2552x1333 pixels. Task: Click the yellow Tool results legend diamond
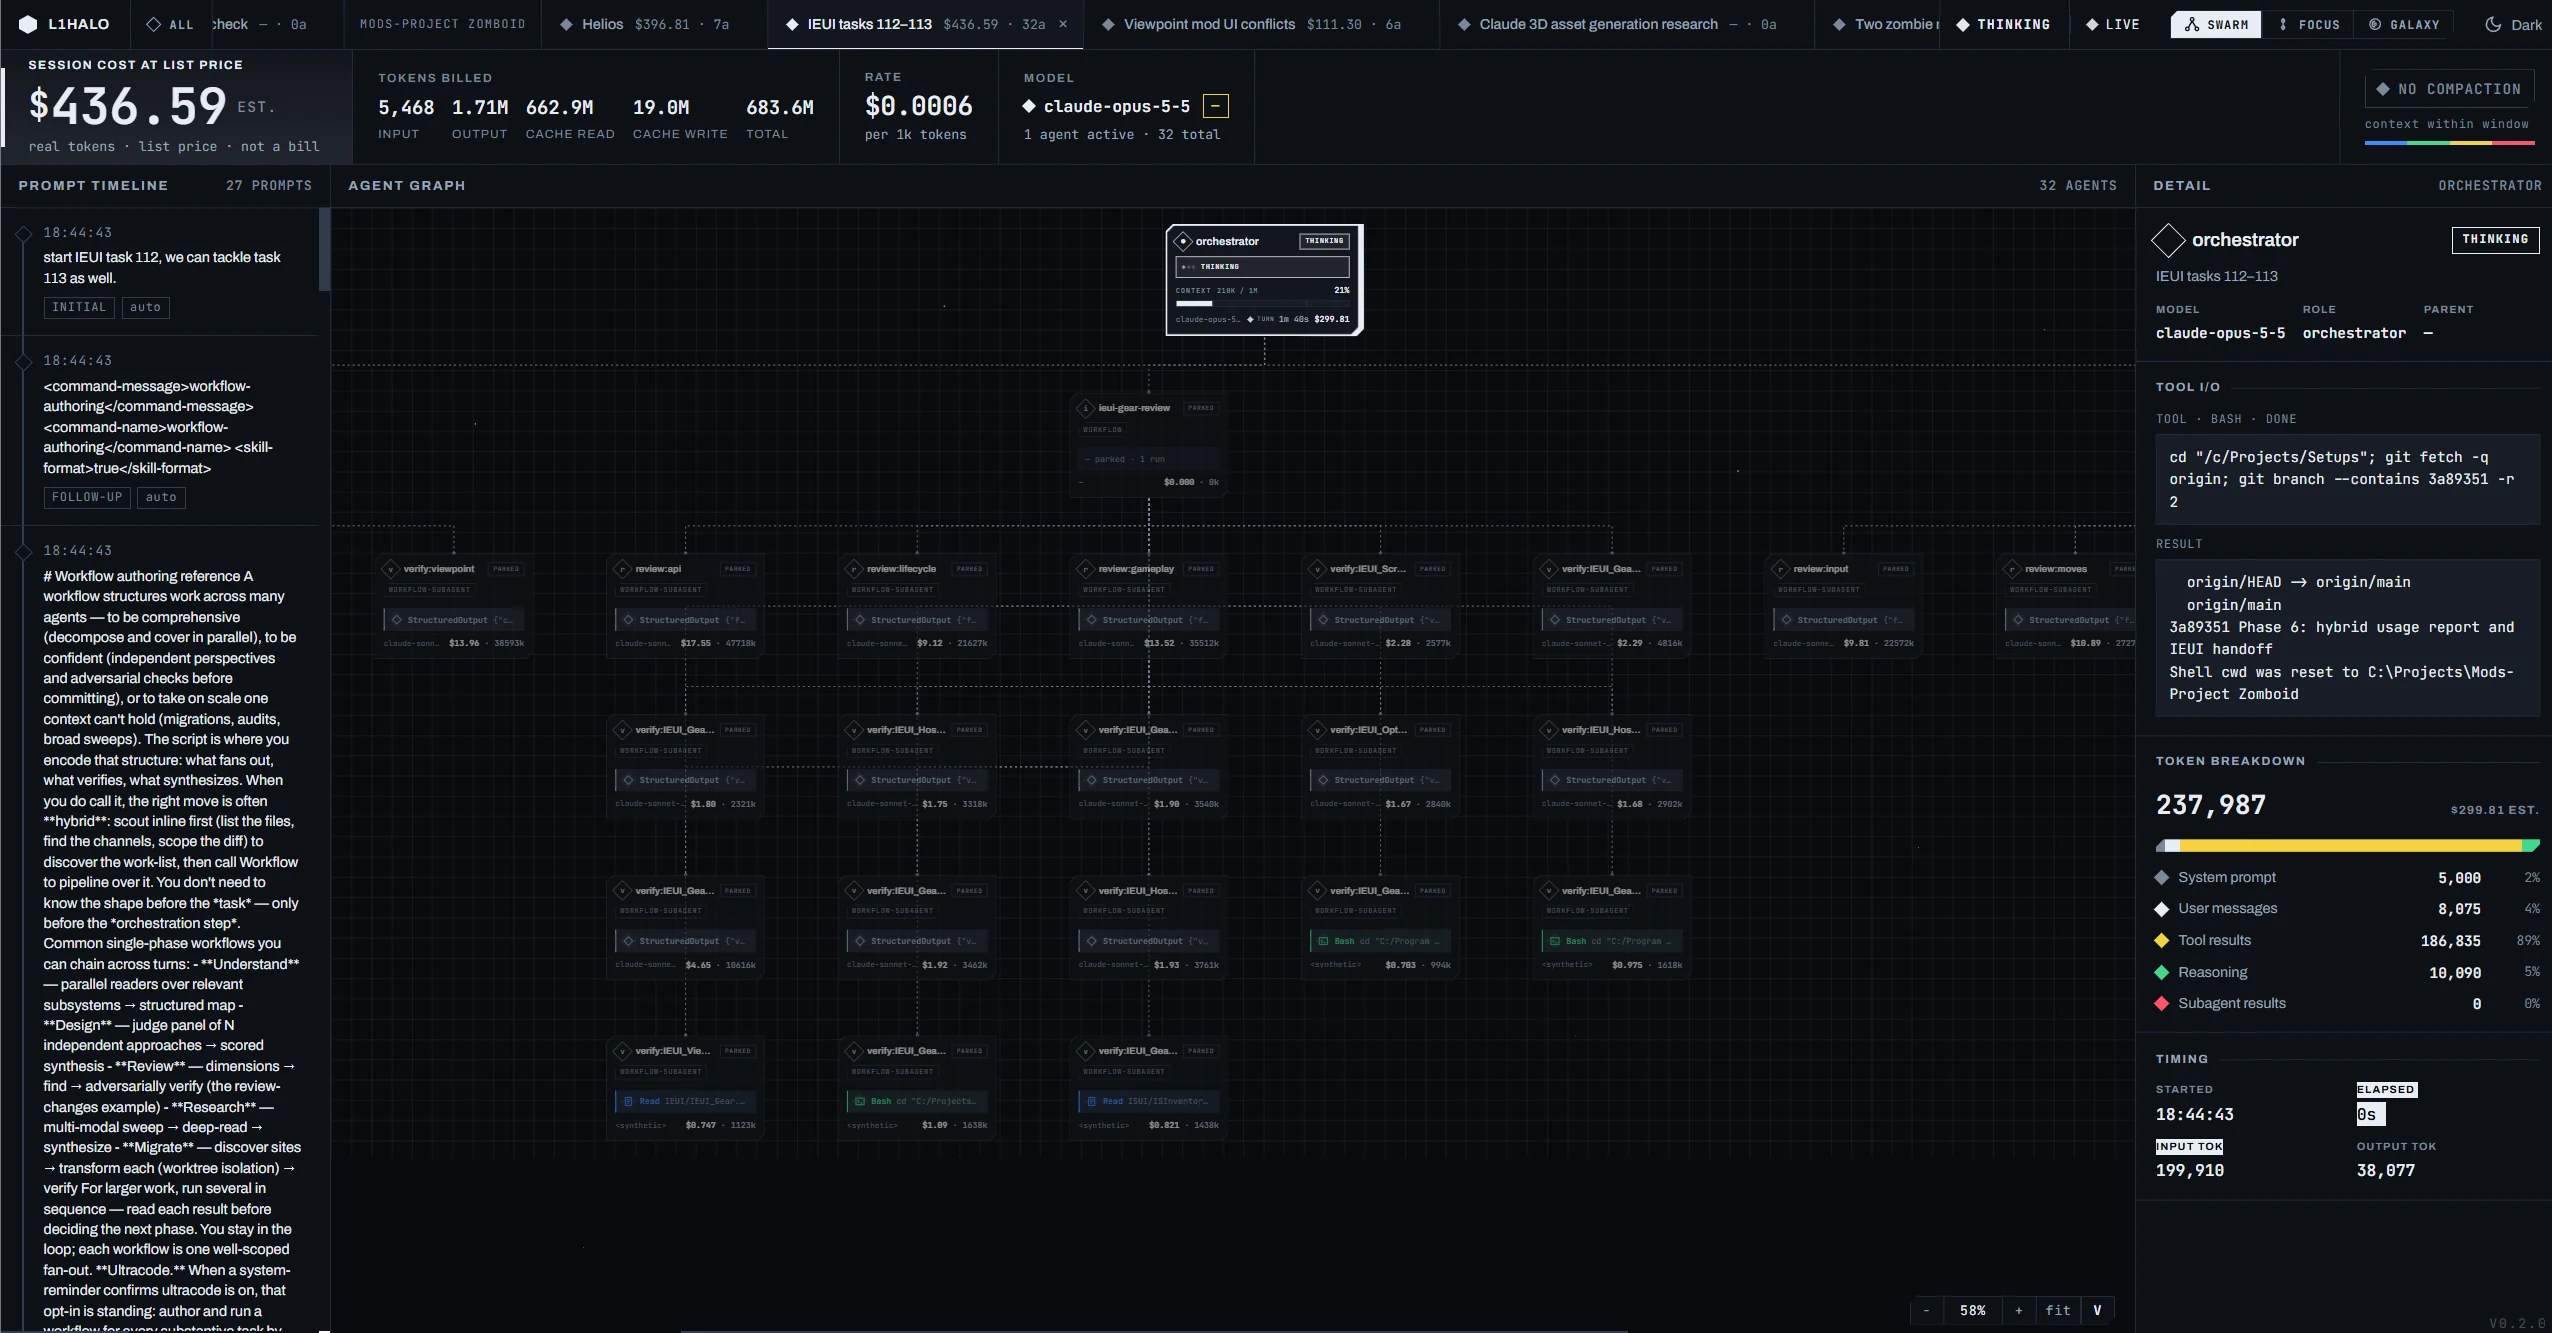(2162, 941)
